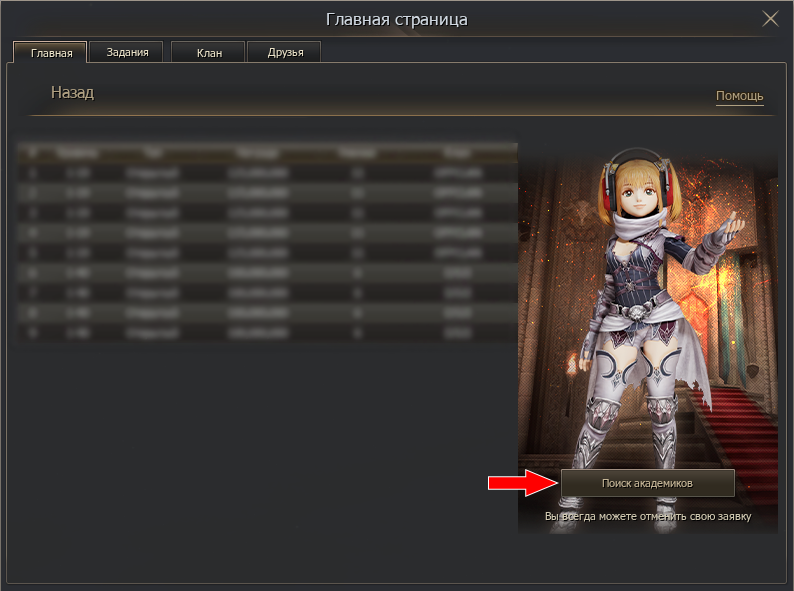Close the Главная страница window
Screen dimensions: 794x591
click(x=770, y=18)
